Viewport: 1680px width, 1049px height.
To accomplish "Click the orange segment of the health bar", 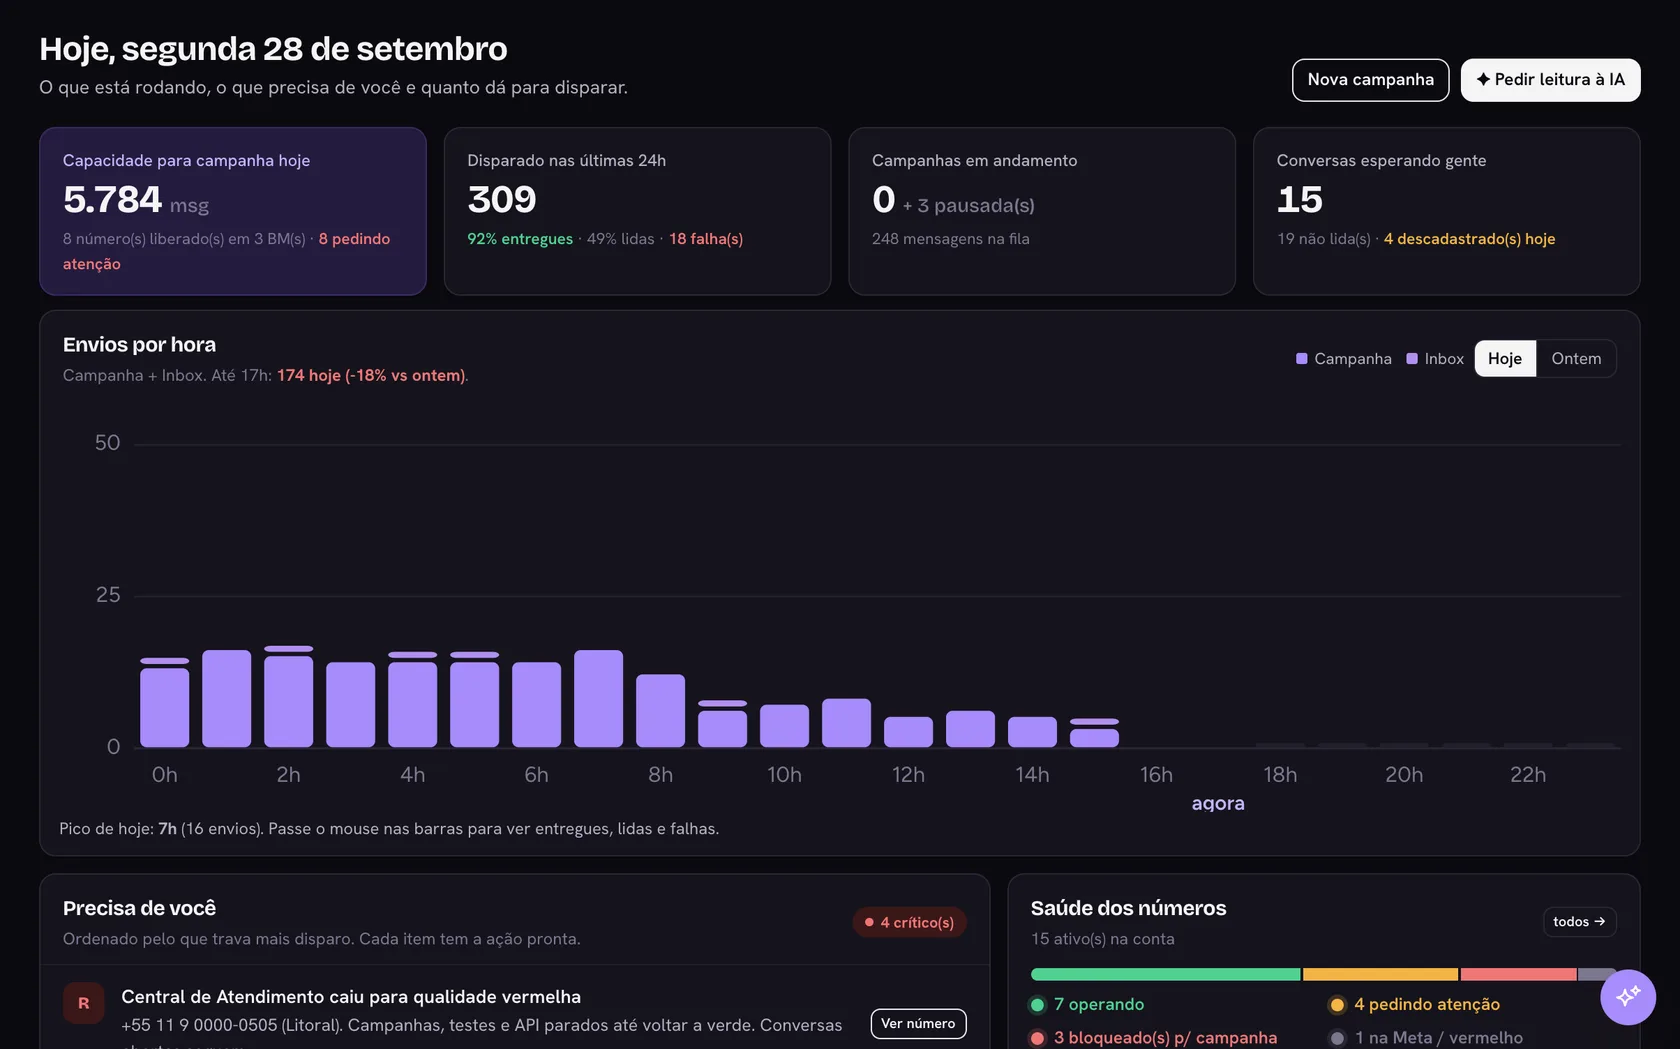I will (x=1380, y=974).
